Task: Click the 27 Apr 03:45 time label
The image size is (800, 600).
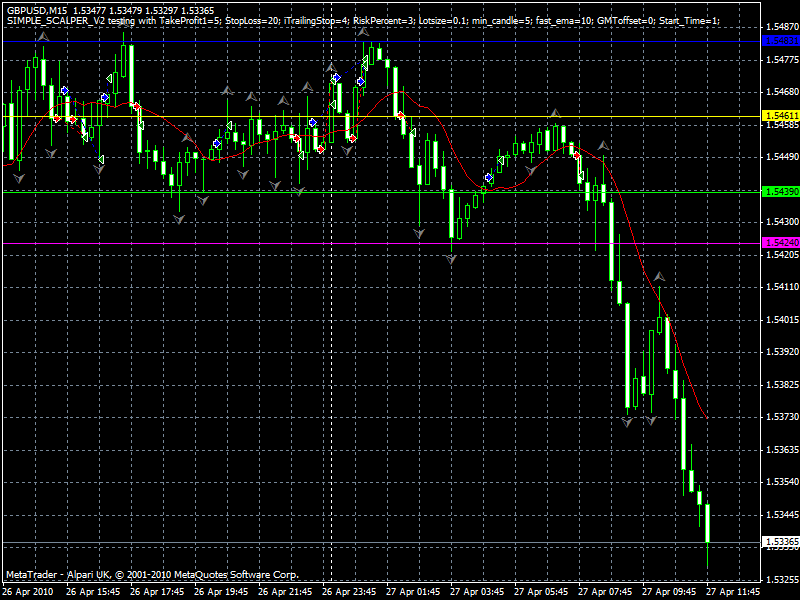Action: pos(477,592)
